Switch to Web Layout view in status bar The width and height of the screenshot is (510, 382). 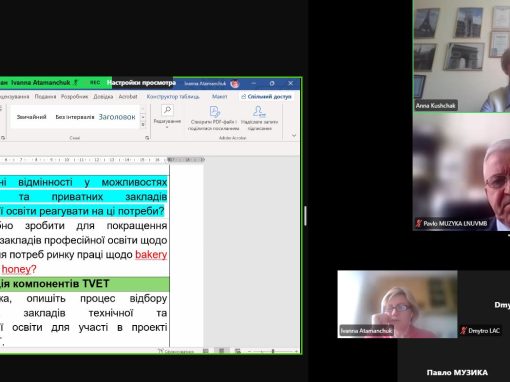coord(237,351)
